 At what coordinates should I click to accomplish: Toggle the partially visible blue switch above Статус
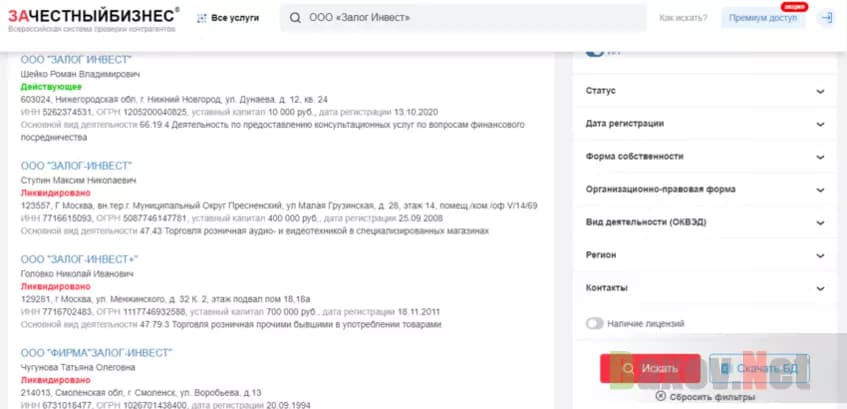click(595, 53)
